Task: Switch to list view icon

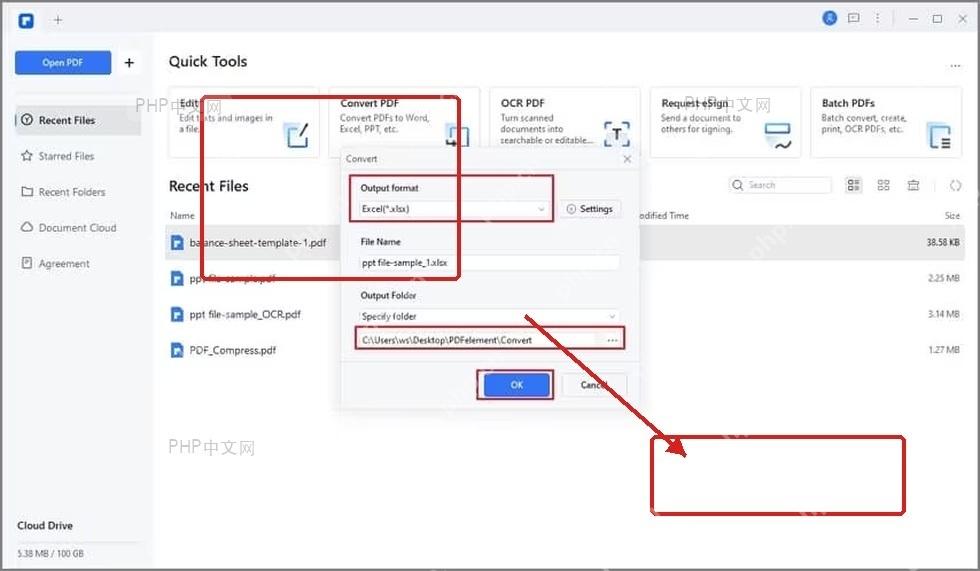Action: (x=853, y=185)
